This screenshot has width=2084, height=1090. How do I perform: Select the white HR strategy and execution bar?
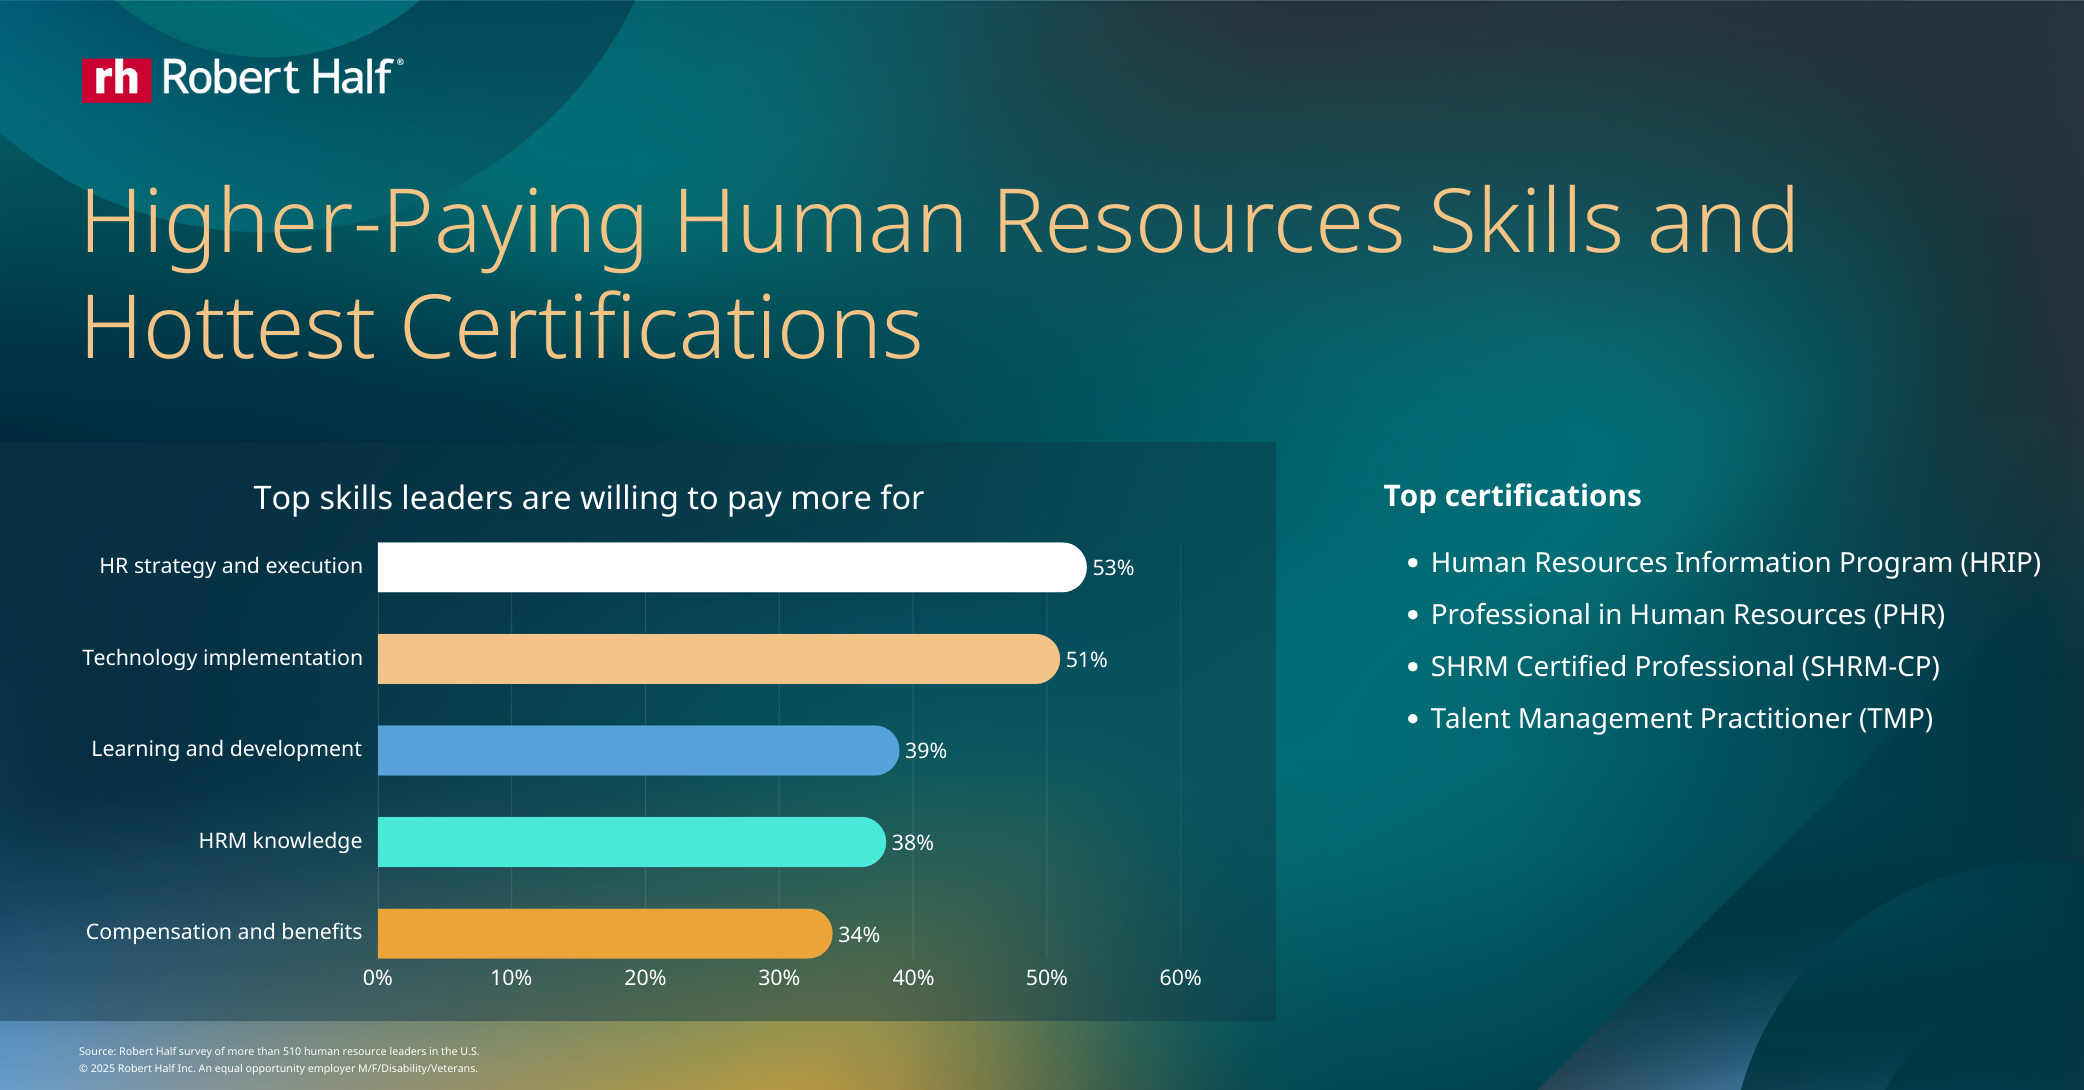[730, 565]
